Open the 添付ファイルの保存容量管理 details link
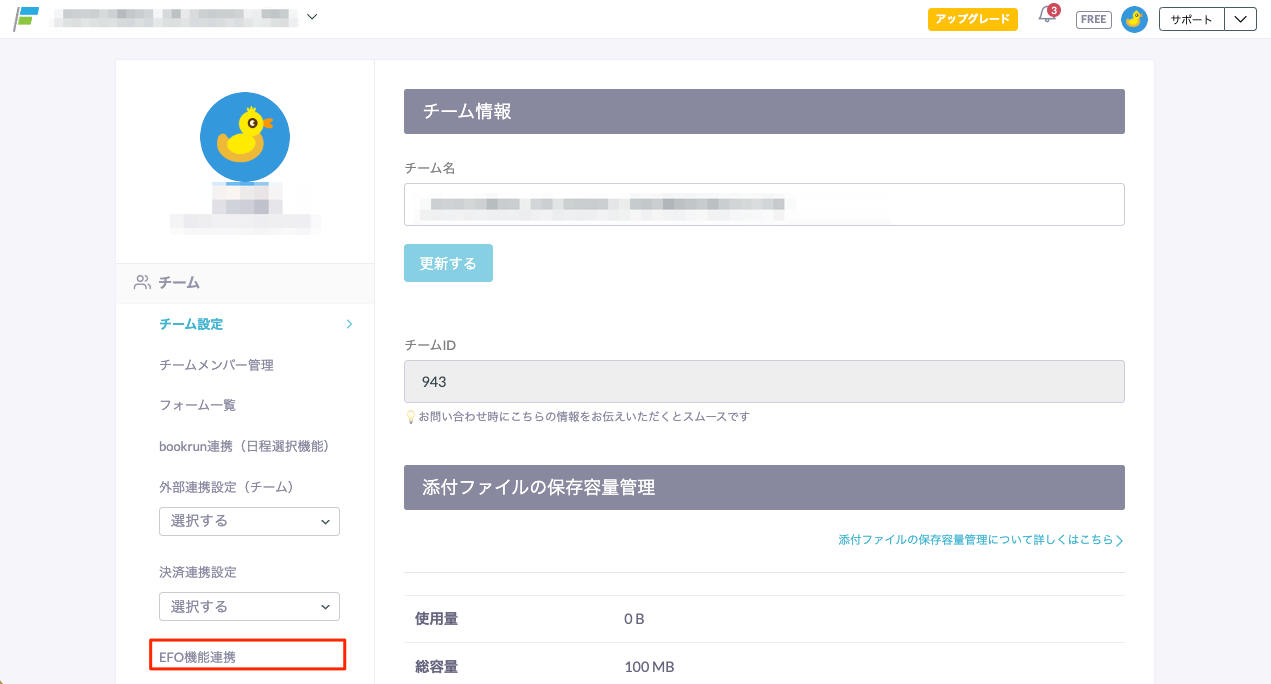The image size is (1271, 684). tap(980, 540)
